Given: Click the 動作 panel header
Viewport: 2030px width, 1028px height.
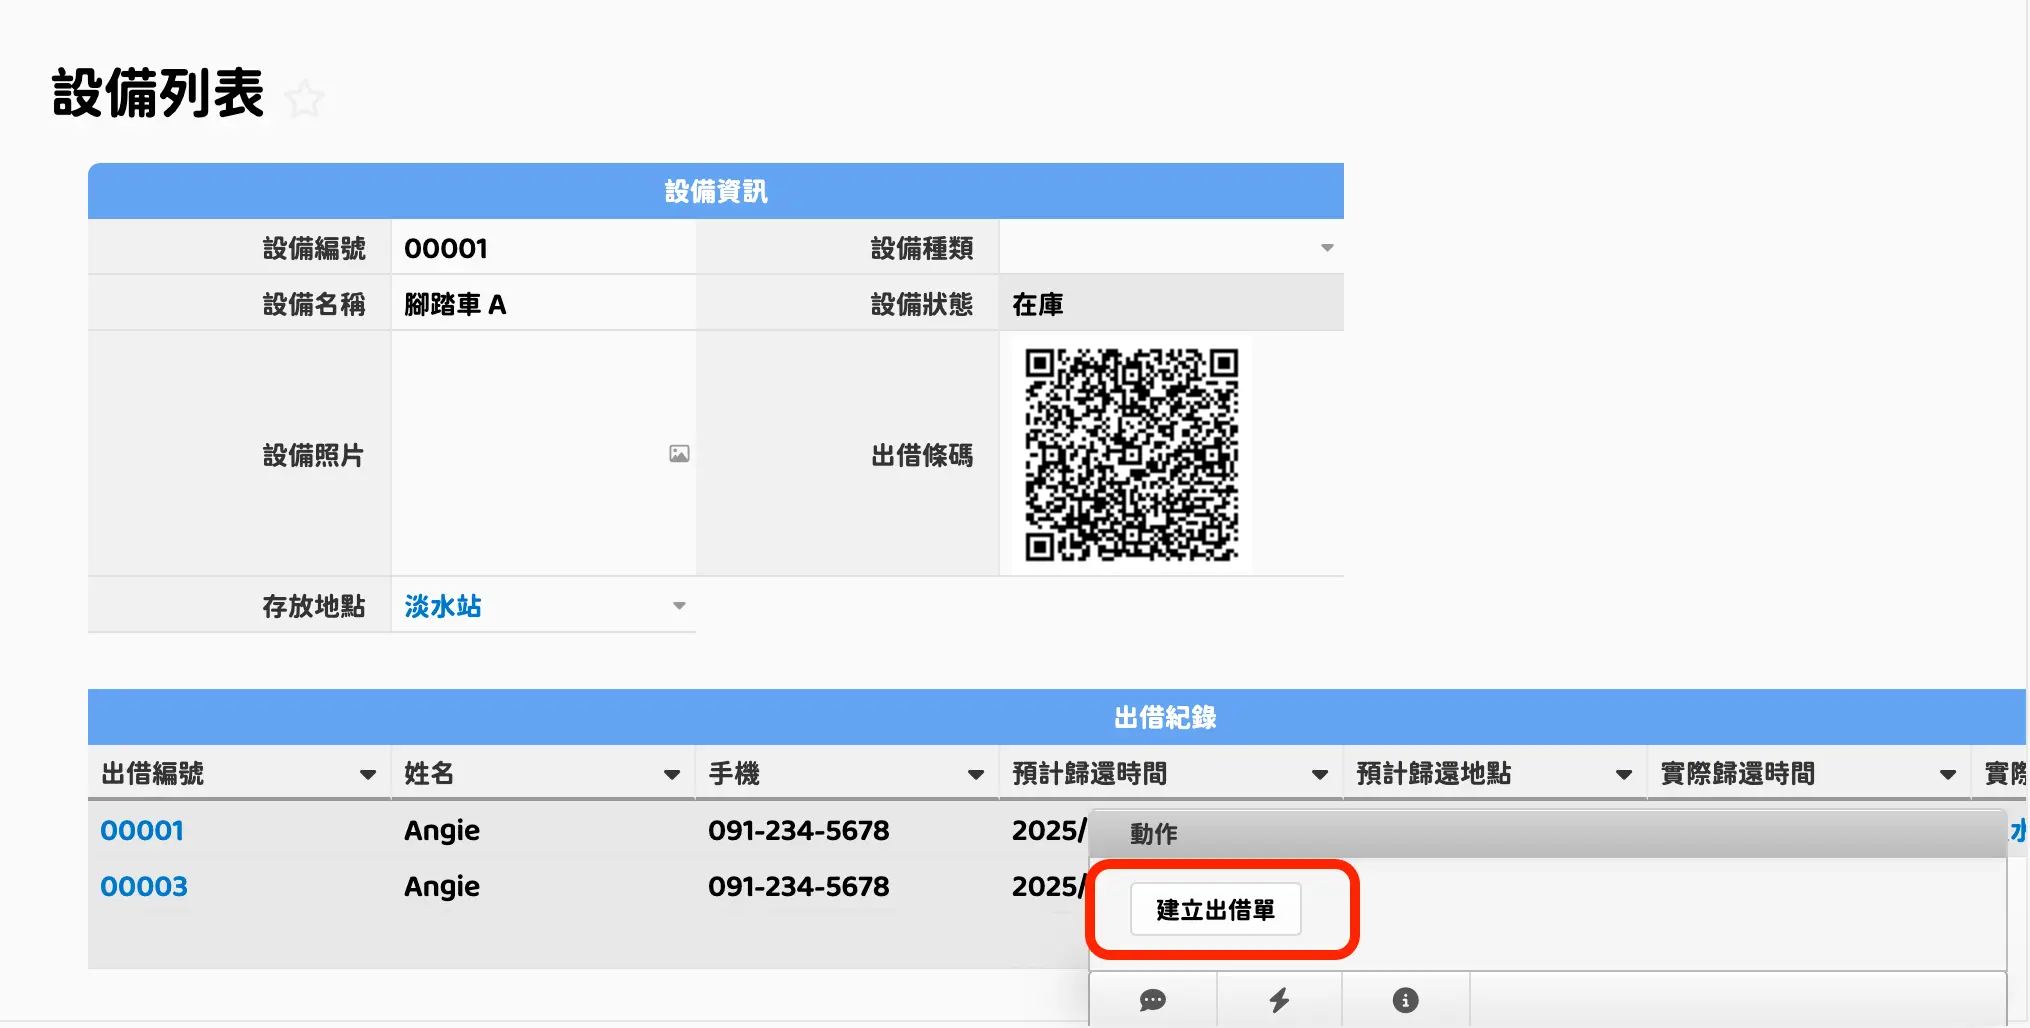Looking at the screenshot, I should click(1548, 834).
